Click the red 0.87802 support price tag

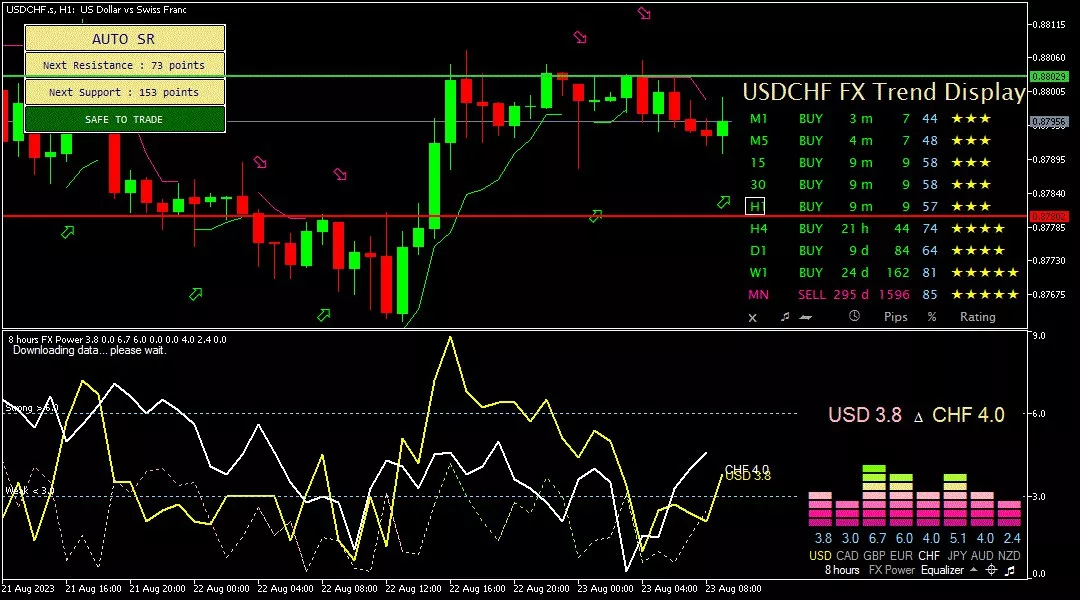pyautogui.click(x=1048, y=216)
